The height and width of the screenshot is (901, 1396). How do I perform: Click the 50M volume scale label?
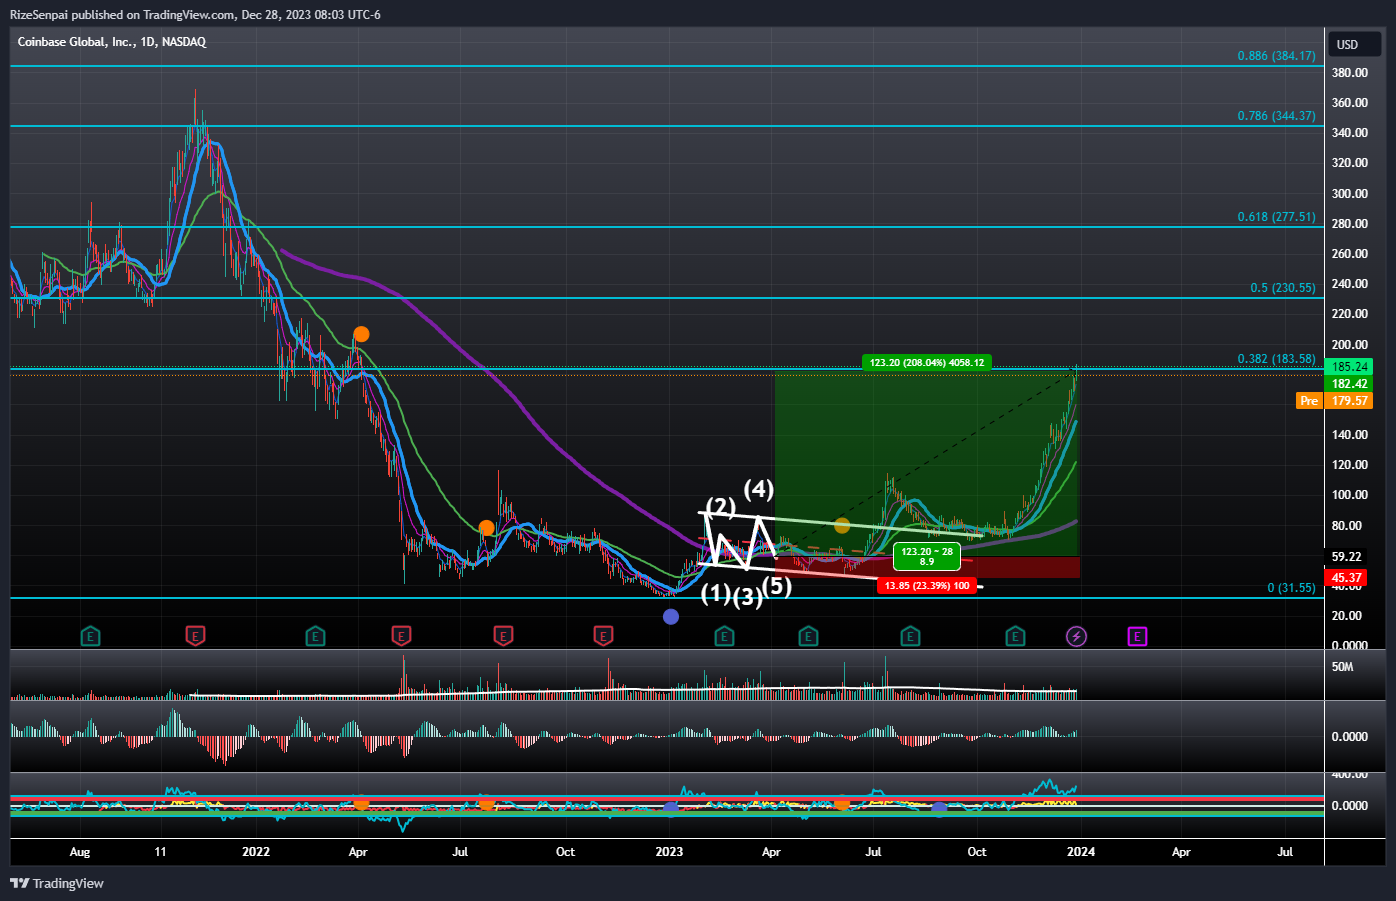coord(1342,667)
